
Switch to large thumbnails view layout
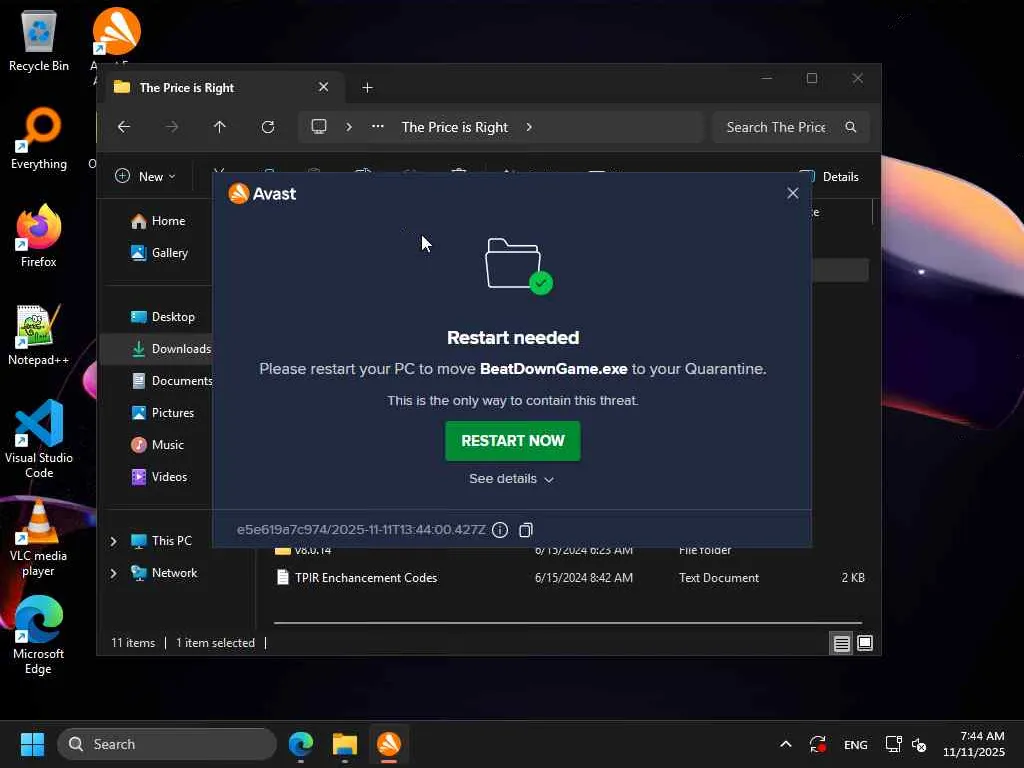865,644
